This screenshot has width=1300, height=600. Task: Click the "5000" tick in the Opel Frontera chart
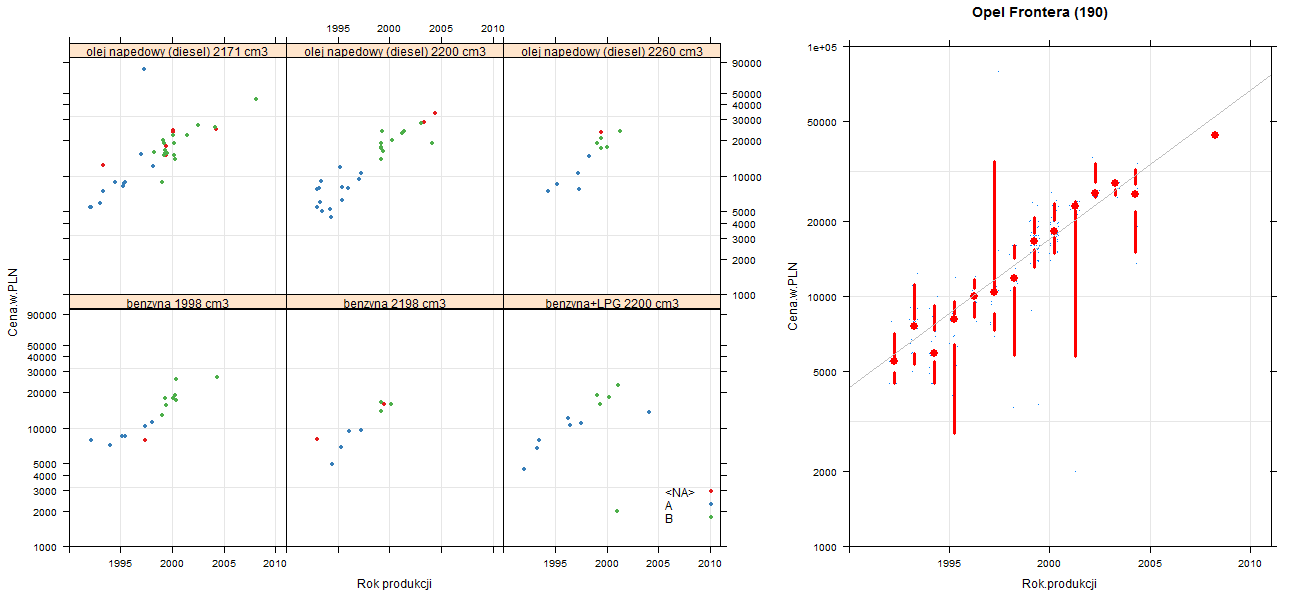pos(827,372)
